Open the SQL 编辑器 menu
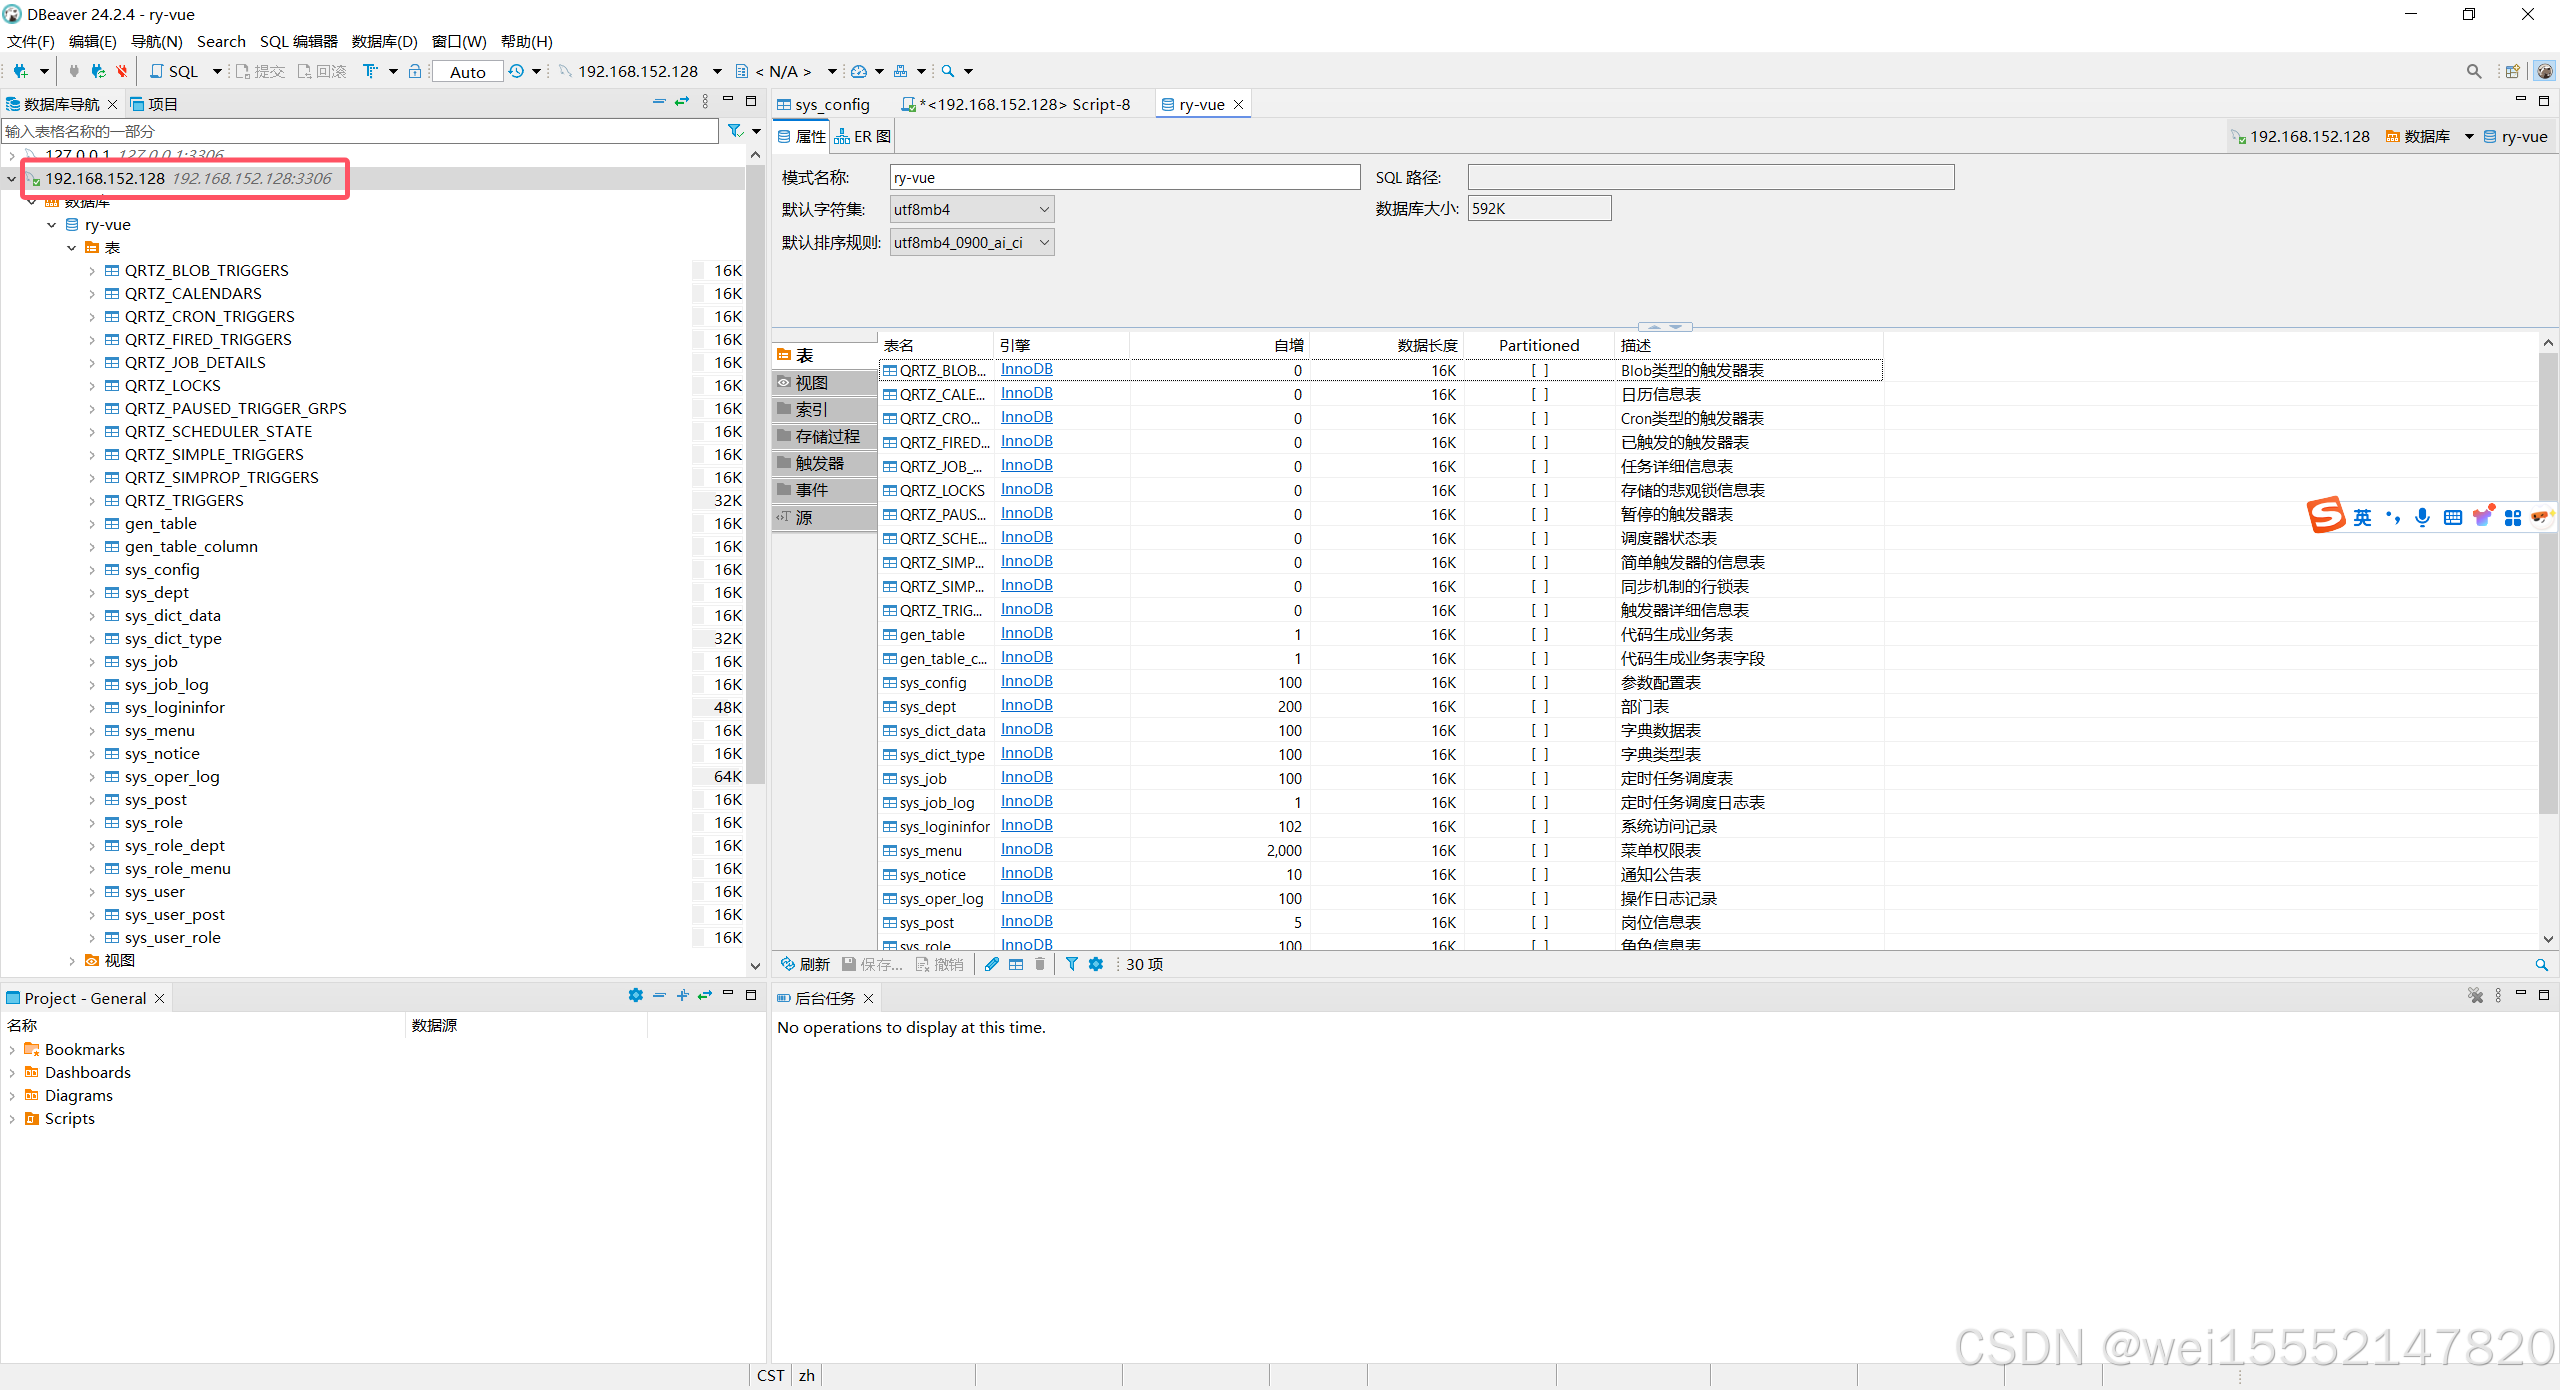 point(298,41)
